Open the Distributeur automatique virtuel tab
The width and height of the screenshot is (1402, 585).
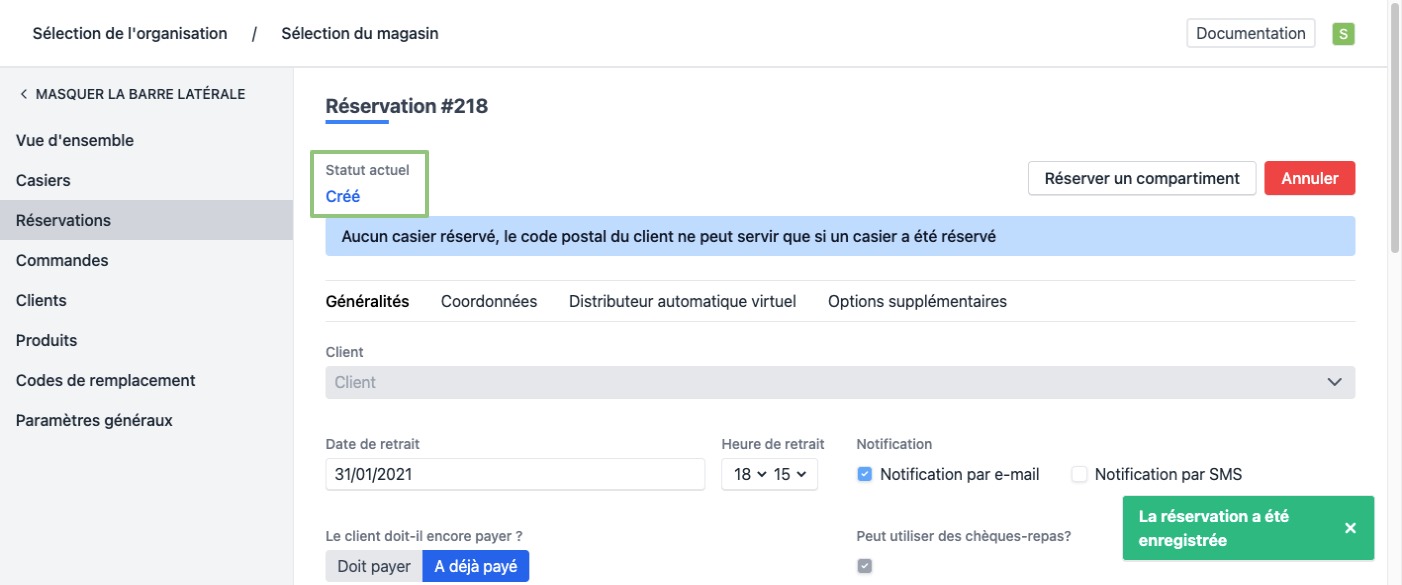[x=682, y=301]
